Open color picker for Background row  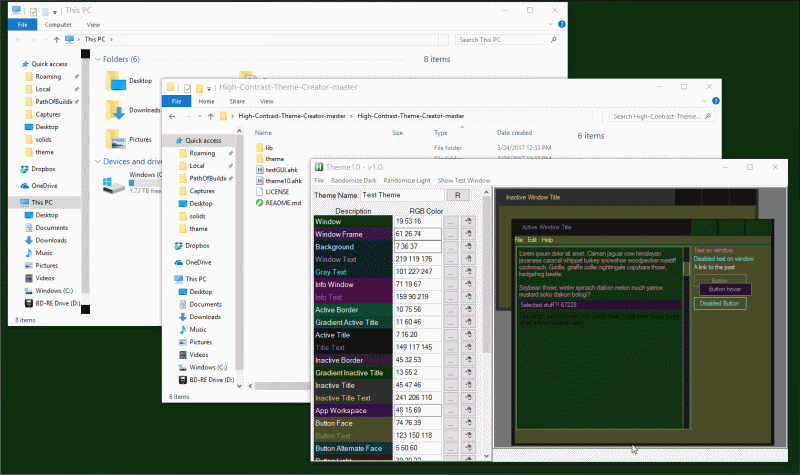(x=451, y=246)
